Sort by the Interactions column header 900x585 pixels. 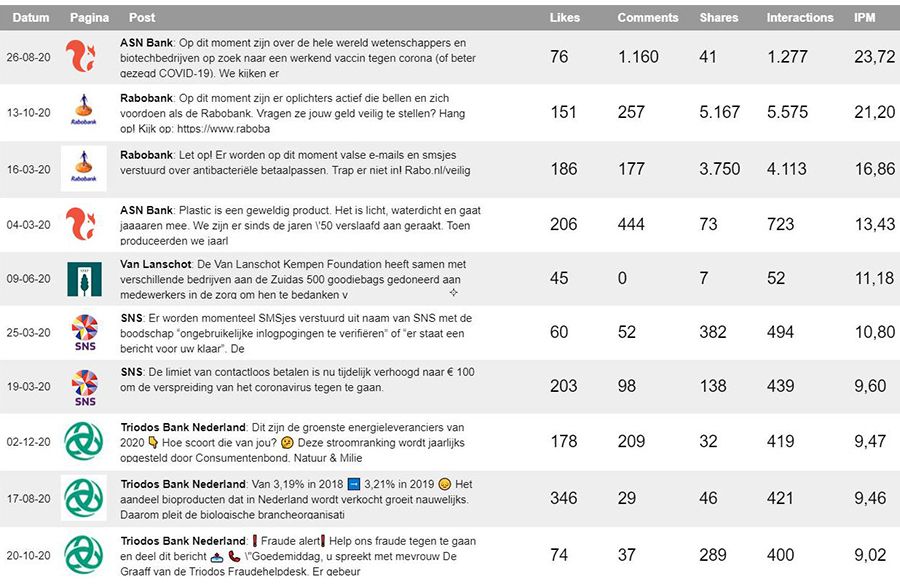coord(799,18)
